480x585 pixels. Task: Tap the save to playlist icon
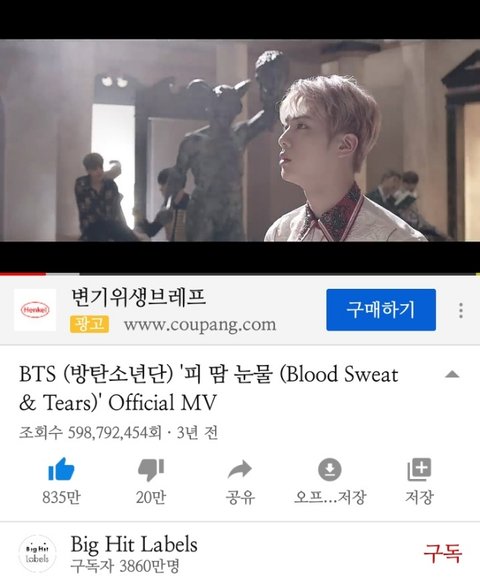pyautogui.click(x=419, y=469)
